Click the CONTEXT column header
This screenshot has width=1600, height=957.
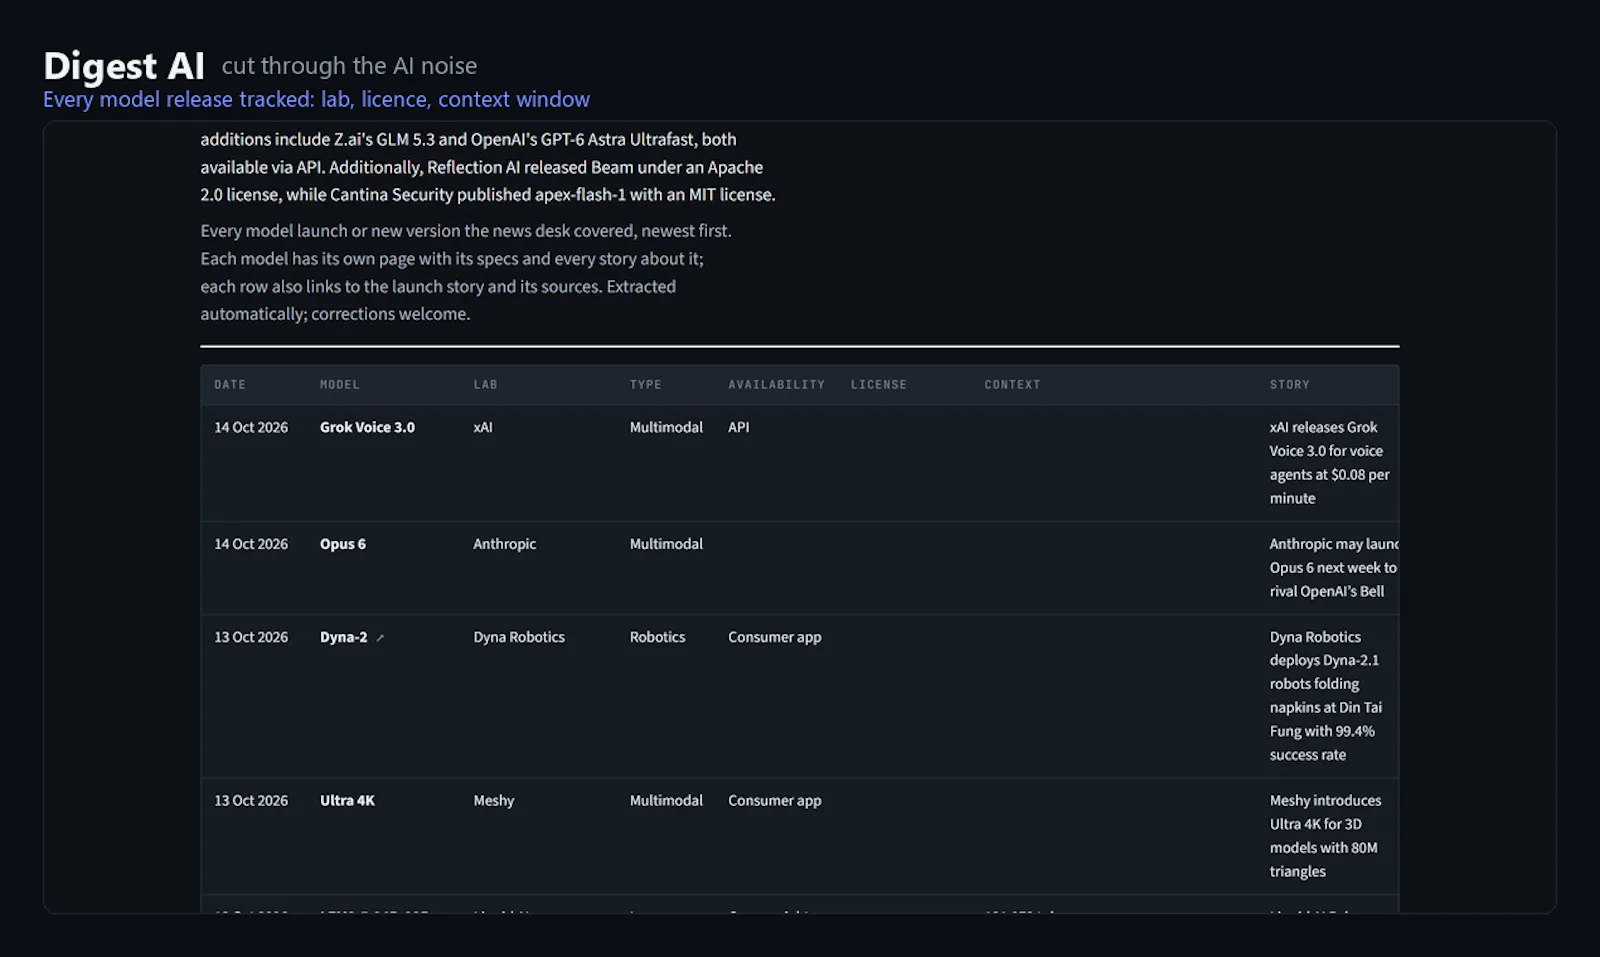coord(1012,384)
